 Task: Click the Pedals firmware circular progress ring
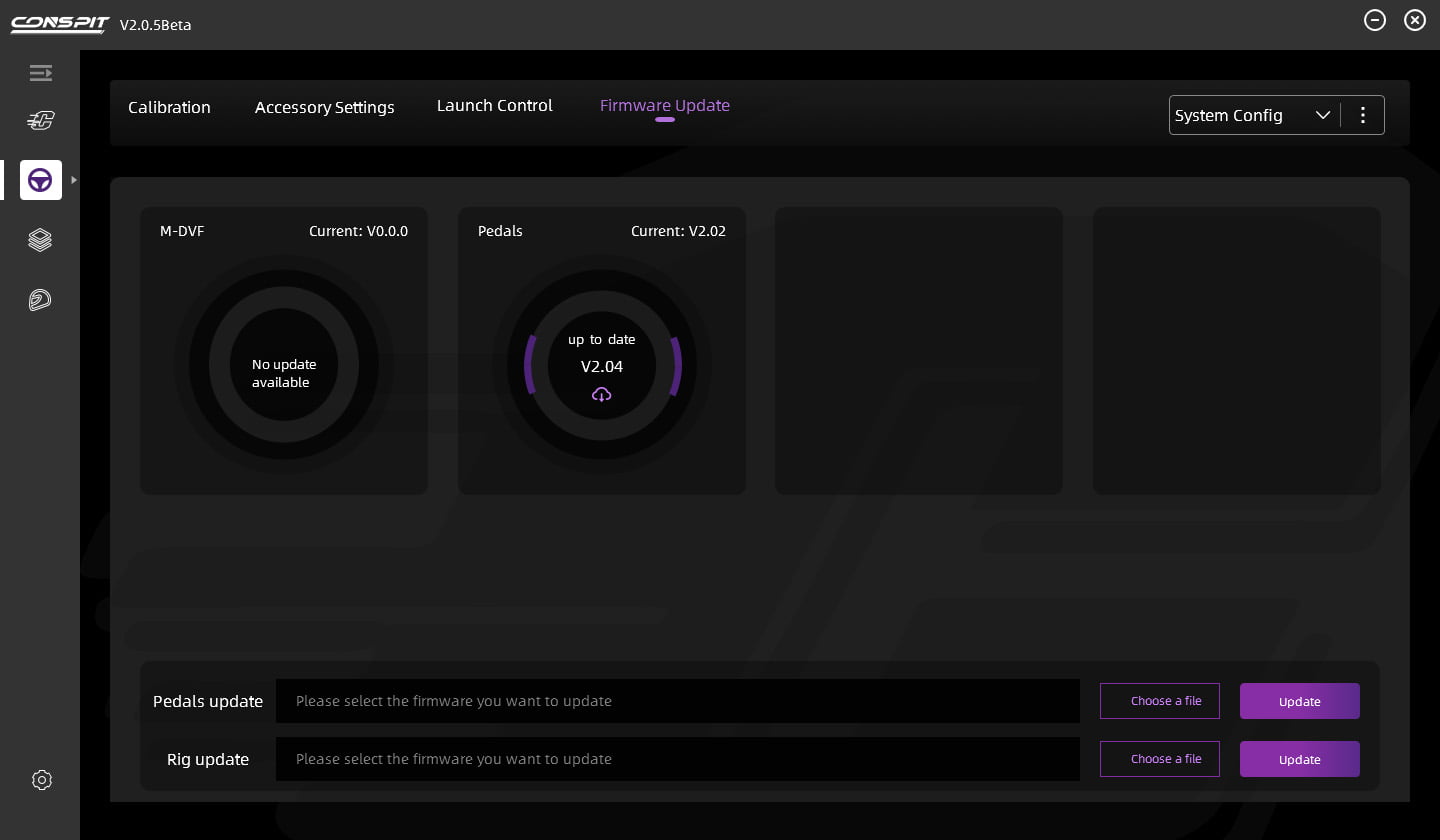pyautogui.click(x=678, y=365)
